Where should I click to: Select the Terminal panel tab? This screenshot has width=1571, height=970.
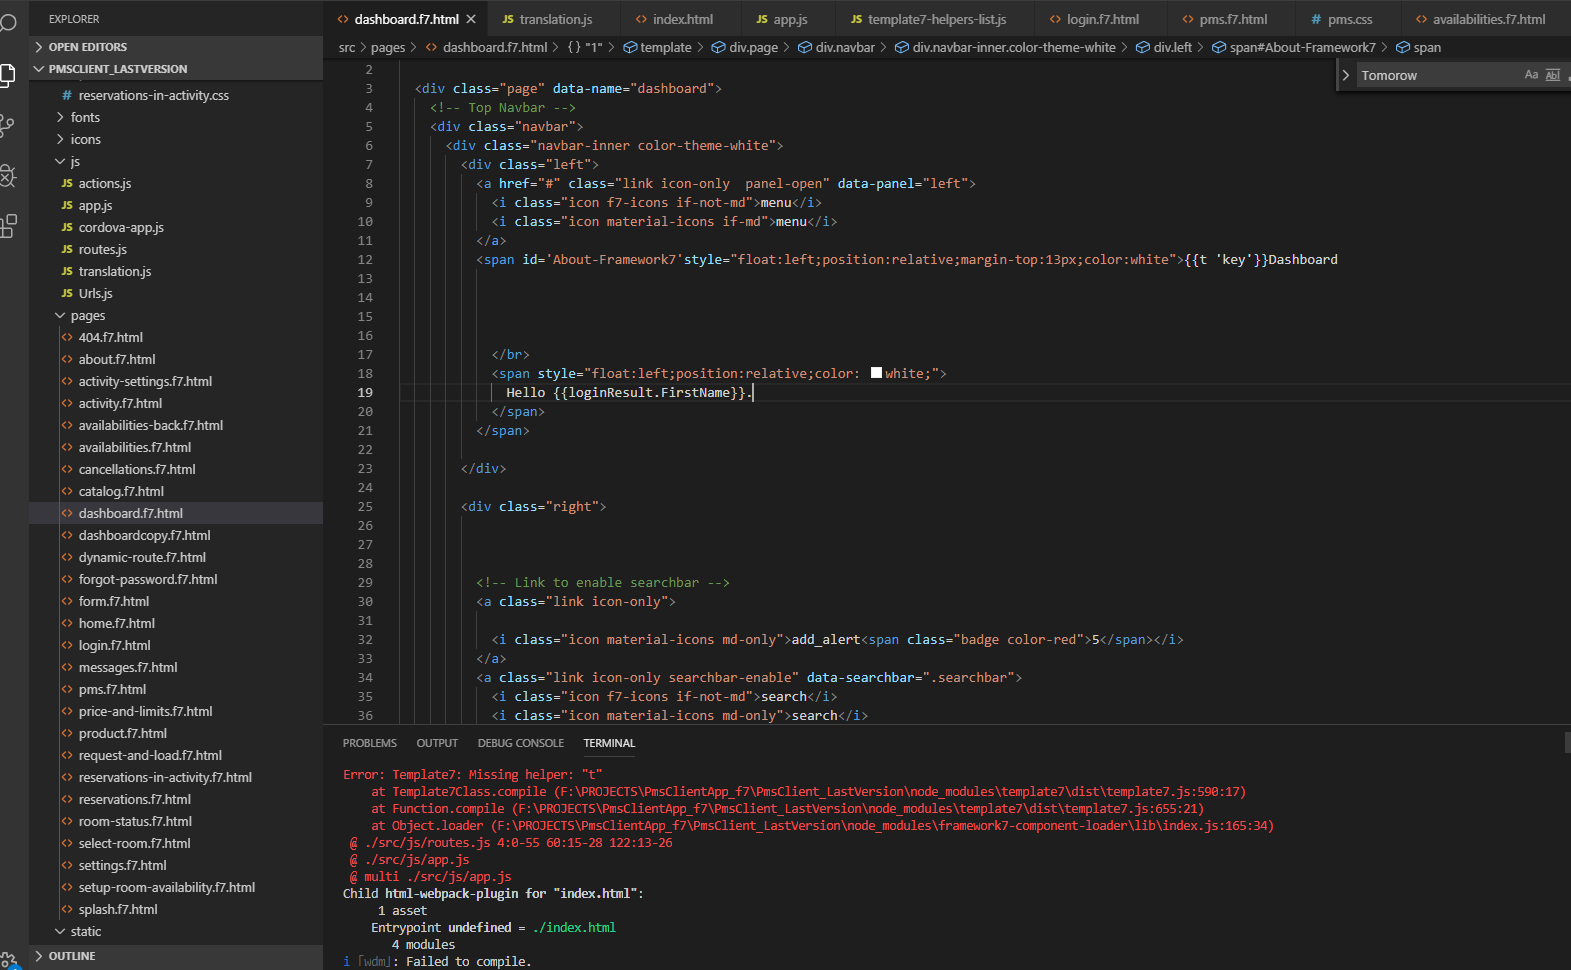coord(609,743)
